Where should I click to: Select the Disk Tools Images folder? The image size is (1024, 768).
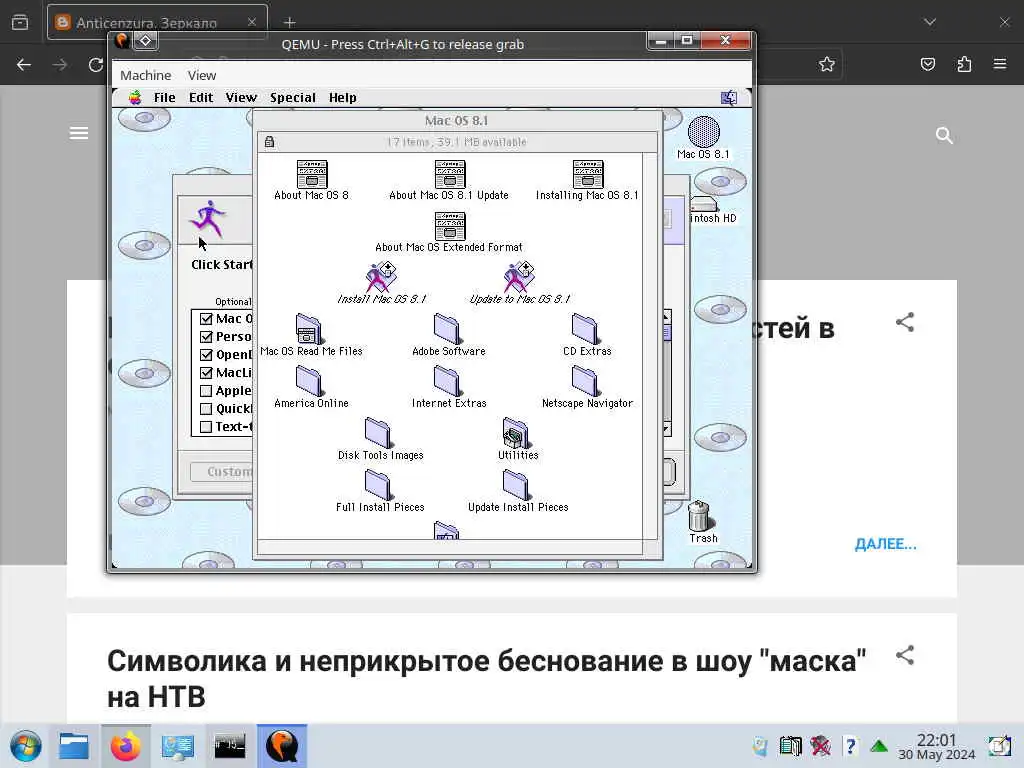pyautogui.click(x=378, y=433)
